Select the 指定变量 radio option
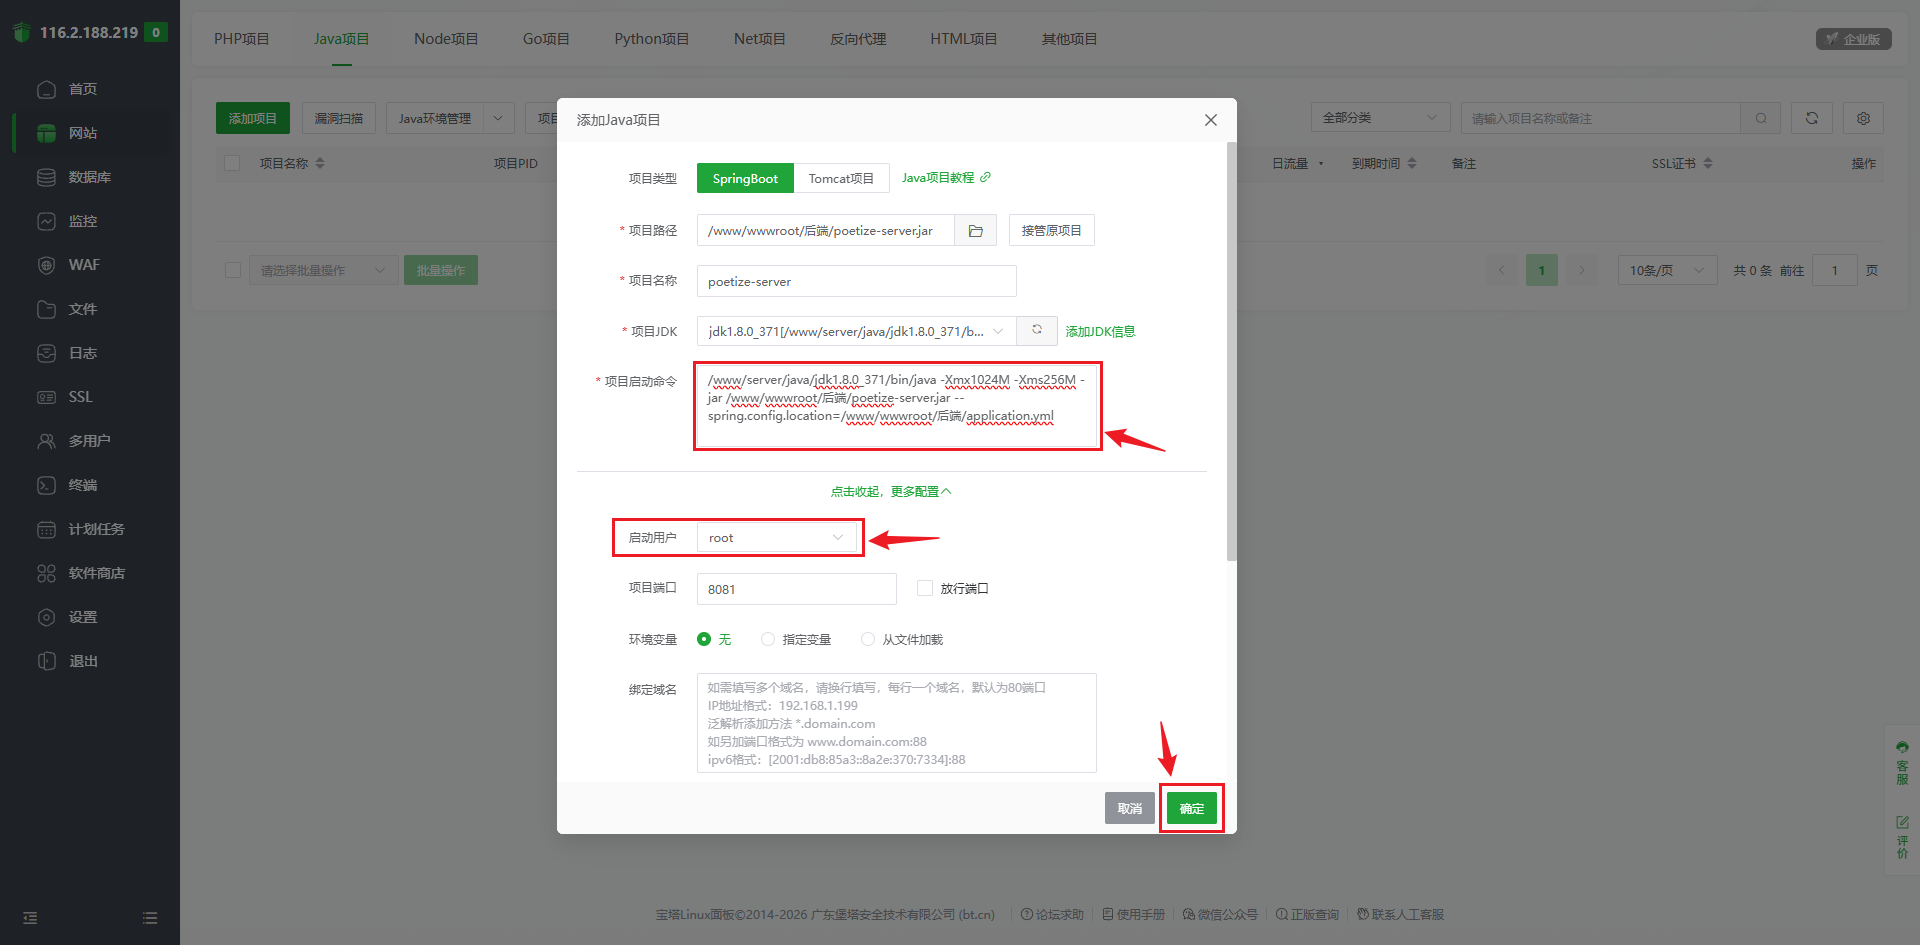 pyautogui.click(x=768, y=640)
